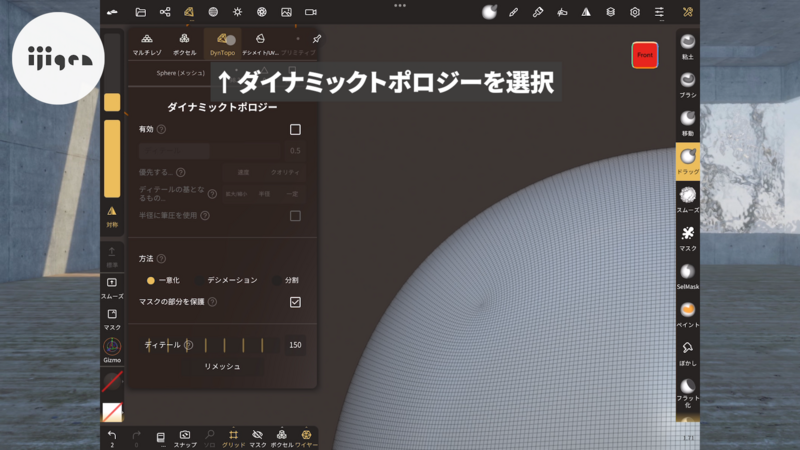Toggle ワイヤー wireframe display
The width and height of the screenshot is (800, 450).
point(306,438)
